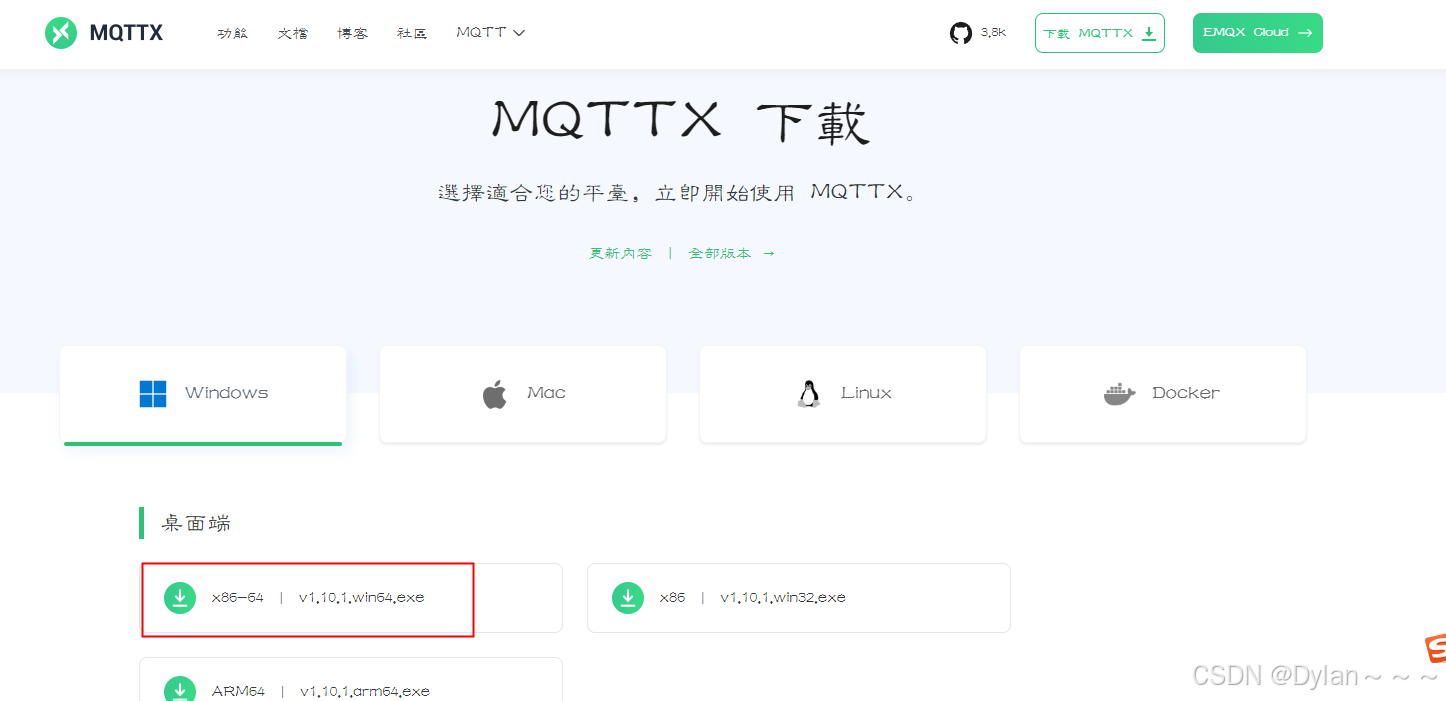Click the x86-64 architecture label
Viewport: 1446px width, 701px height.
coord(238,598)
